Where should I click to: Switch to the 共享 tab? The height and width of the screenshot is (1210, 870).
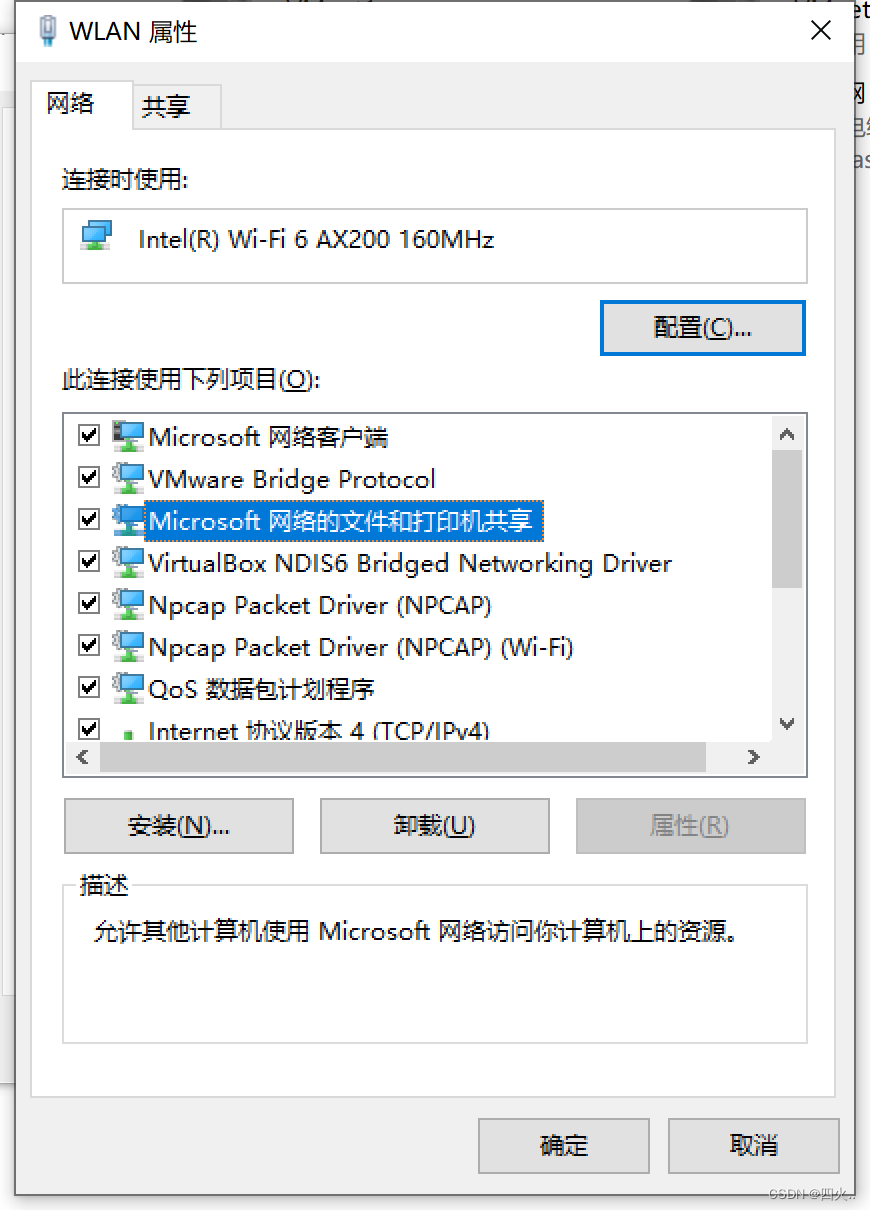point(166,106)
